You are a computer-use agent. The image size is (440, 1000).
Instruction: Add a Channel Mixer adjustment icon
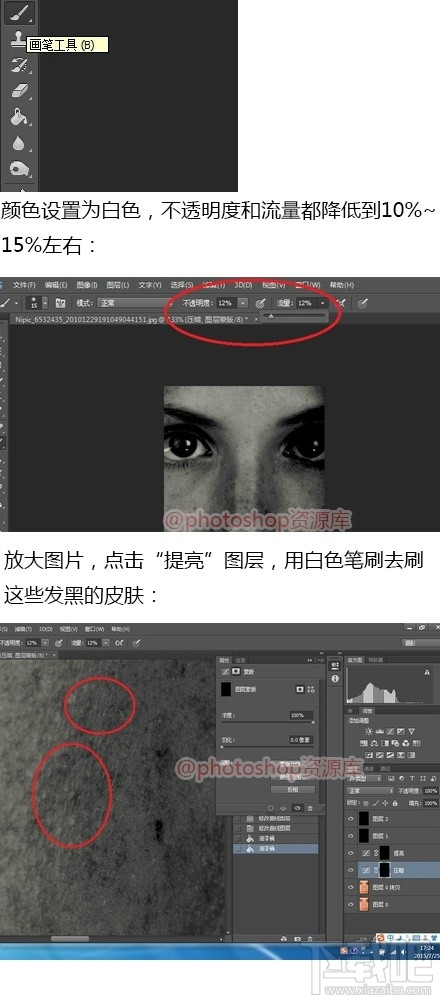(406, 744)
